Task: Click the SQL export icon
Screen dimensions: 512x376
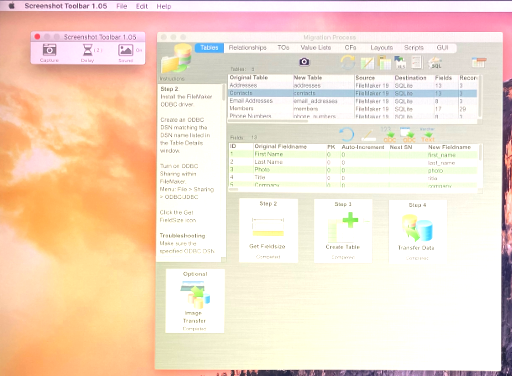Action: click(x=435, y=63)
